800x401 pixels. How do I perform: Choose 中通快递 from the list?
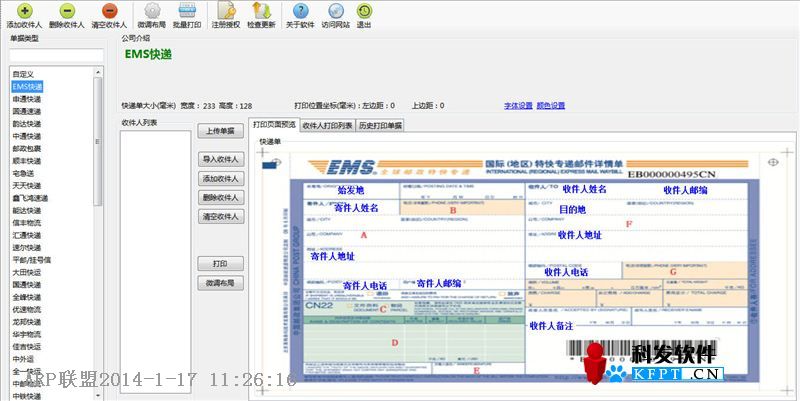click(x=27, y=136)
